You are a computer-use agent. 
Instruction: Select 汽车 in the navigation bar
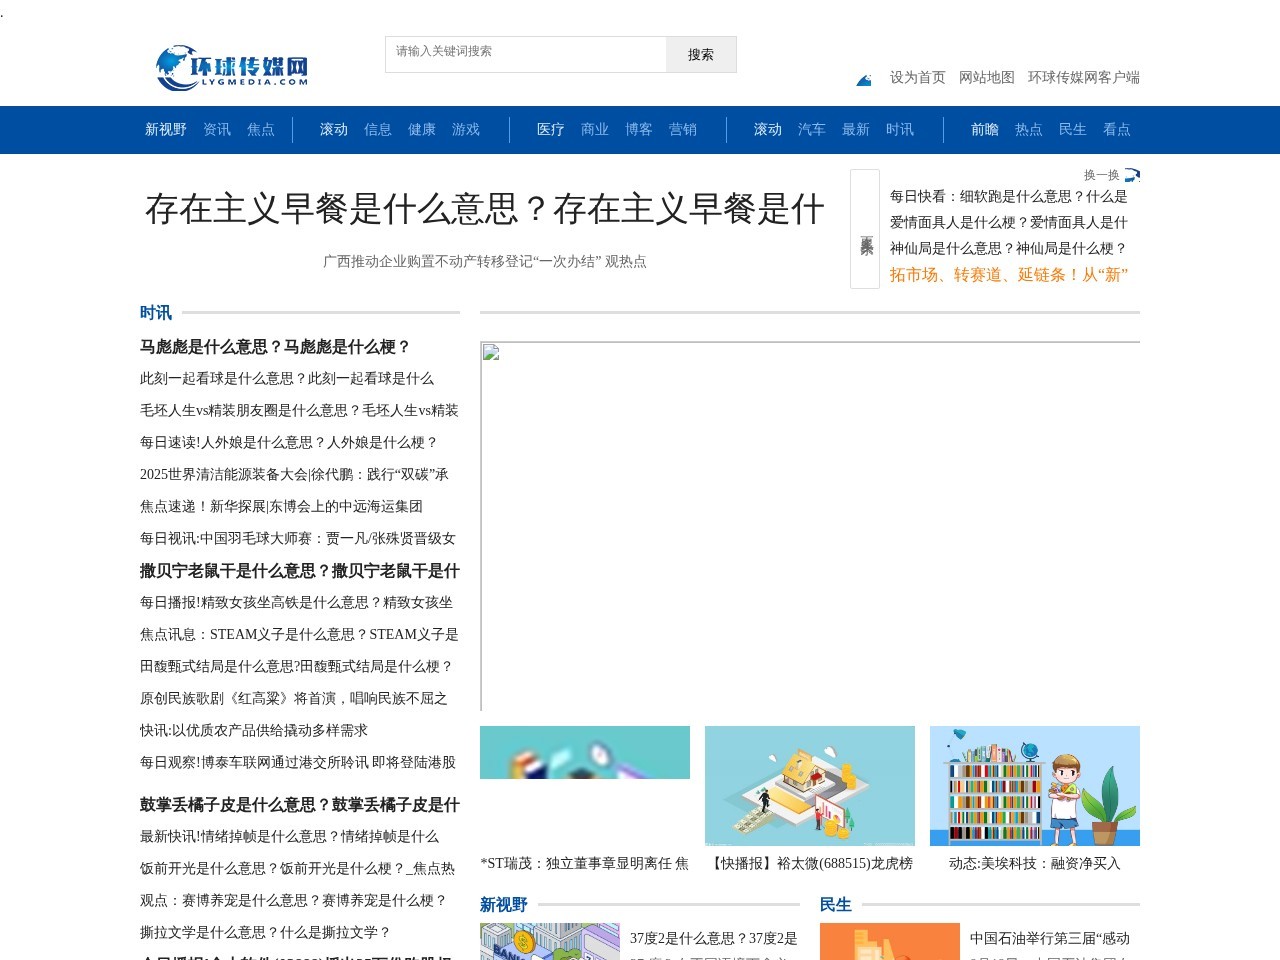click(x=812, y=129)
